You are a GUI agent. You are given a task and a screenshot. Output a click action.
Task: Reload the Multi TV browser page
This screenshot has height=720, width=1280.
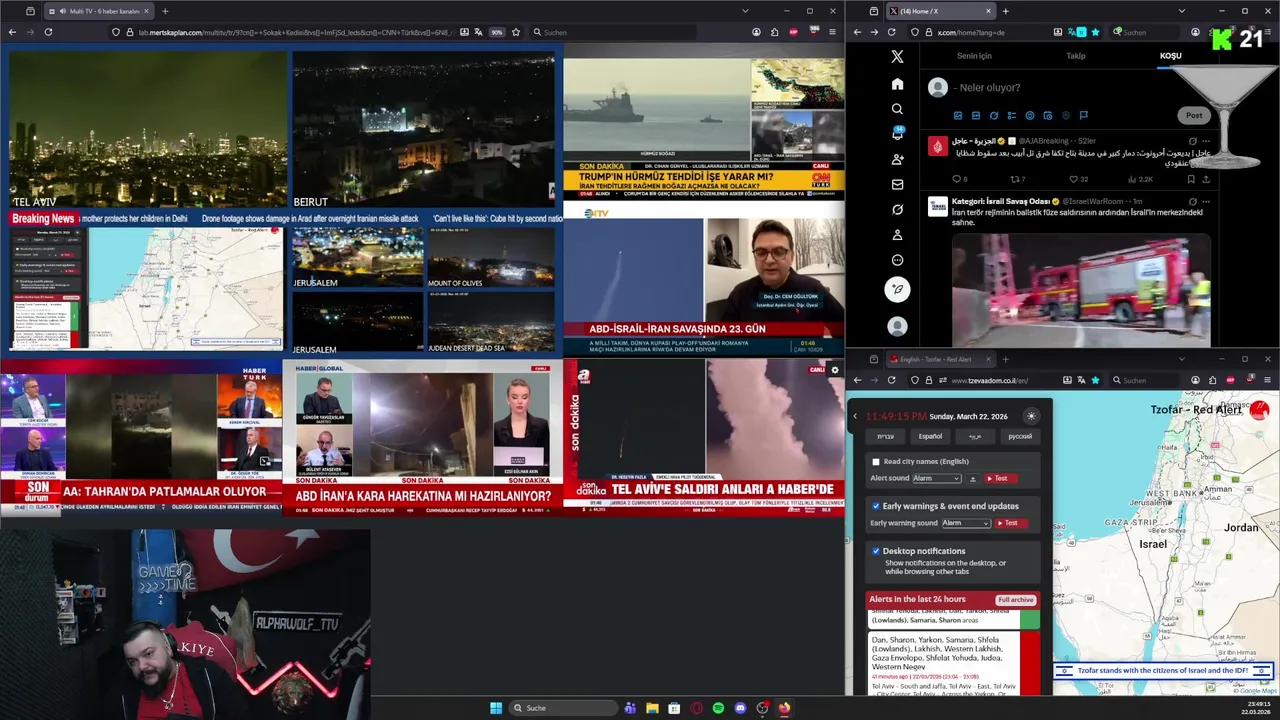(48, 32)
